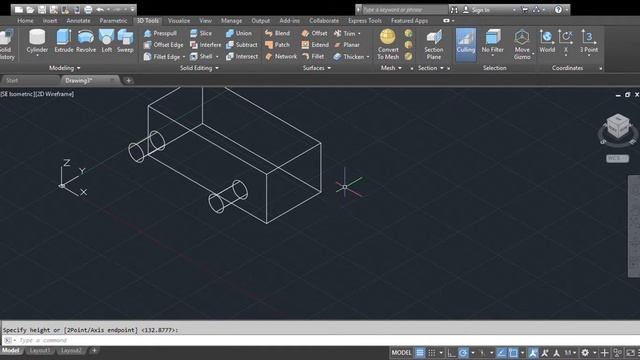The width and height of the screenshot is (640, 360).
Task: Create a Section Plane
Action: point(433,44)
